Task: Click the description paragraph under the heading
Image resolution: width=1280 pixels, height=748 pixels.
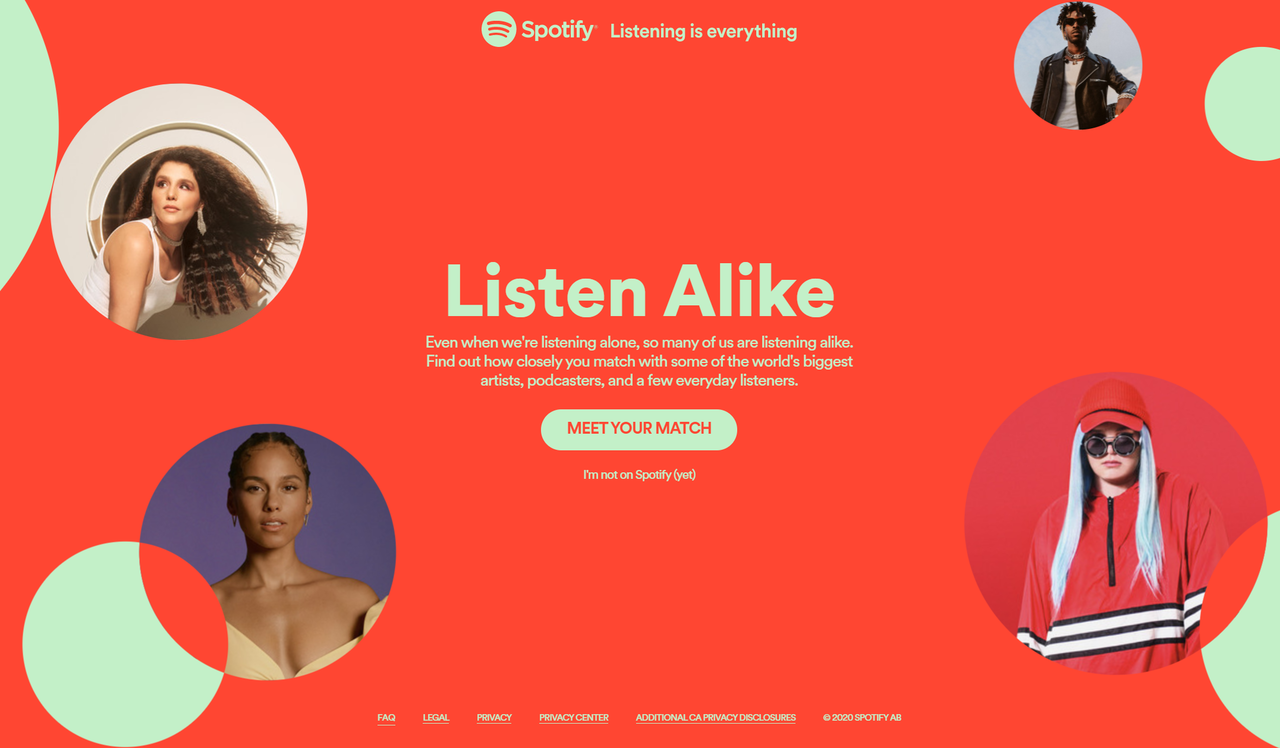Action: pyautogui.click(x=639, y=361)
